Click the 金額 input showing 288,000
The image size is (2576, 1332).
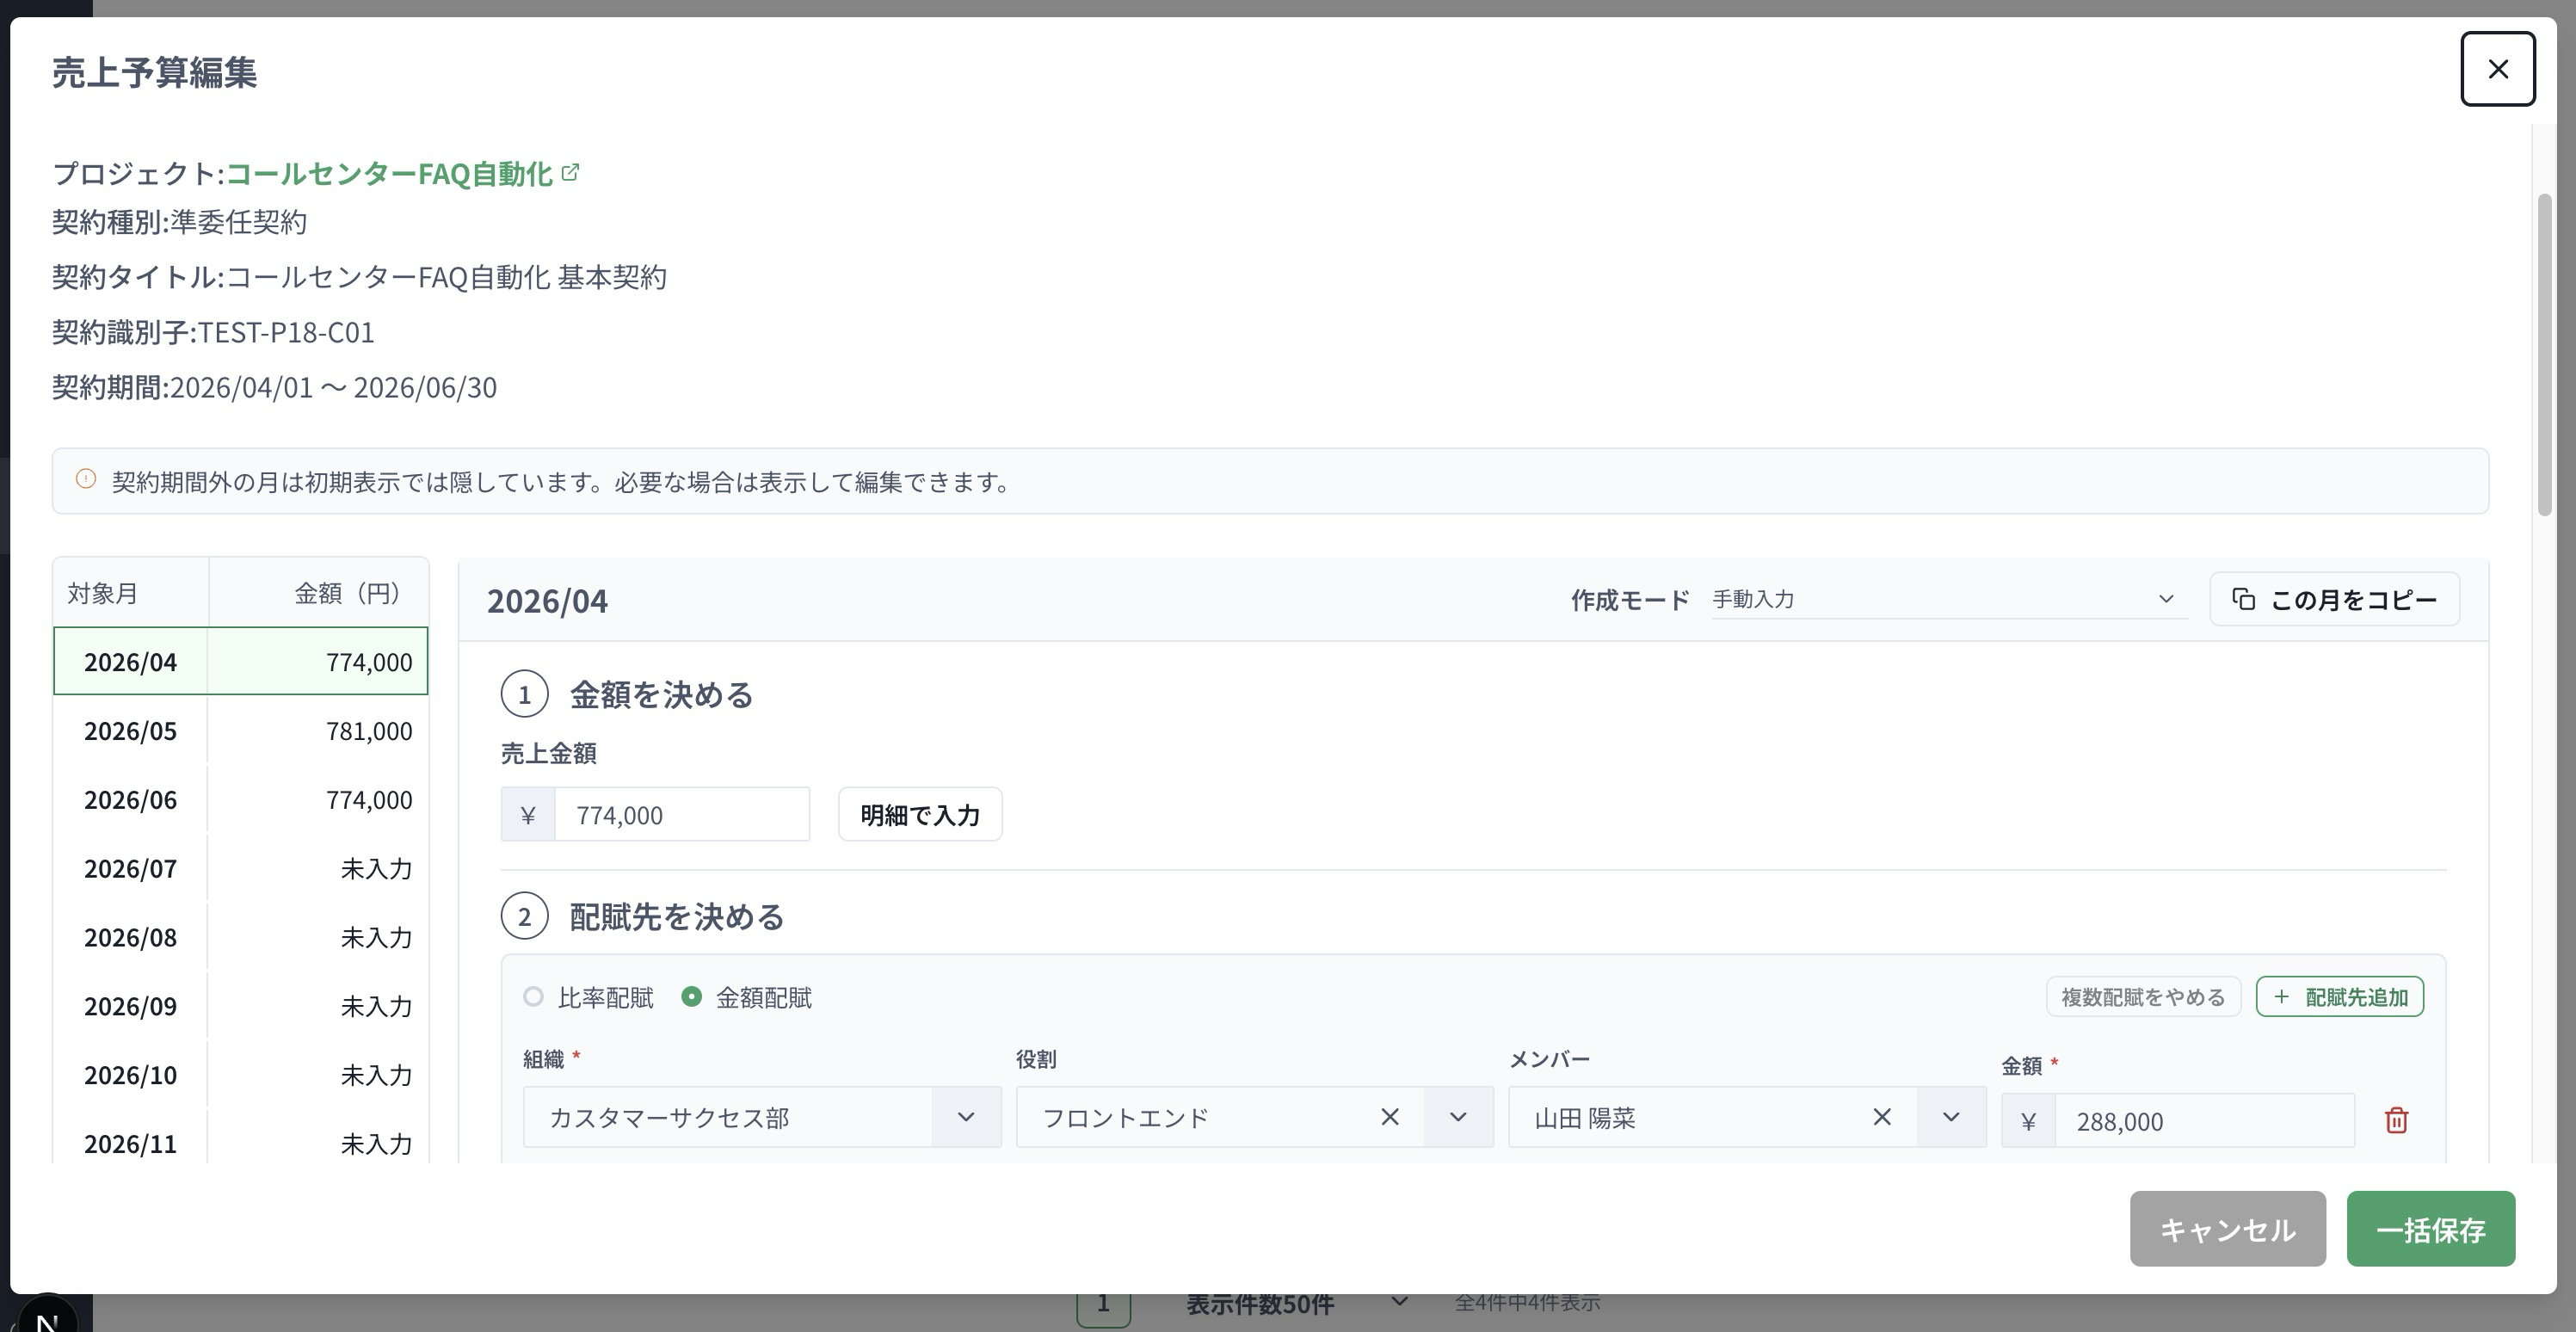coord(2204,1121)
